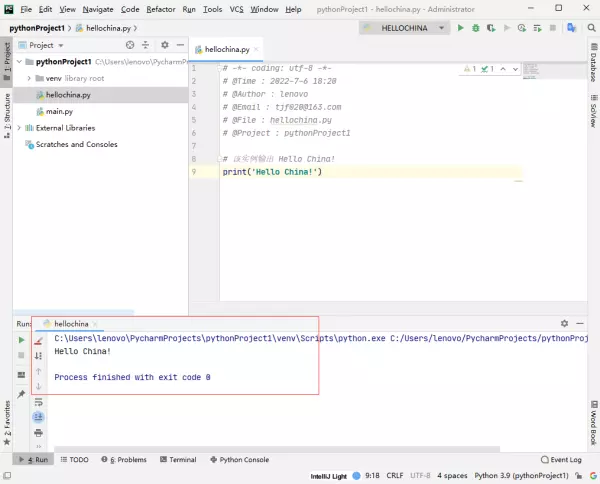
Task: Jump to next highlighted error arrow
Action: 515,69
